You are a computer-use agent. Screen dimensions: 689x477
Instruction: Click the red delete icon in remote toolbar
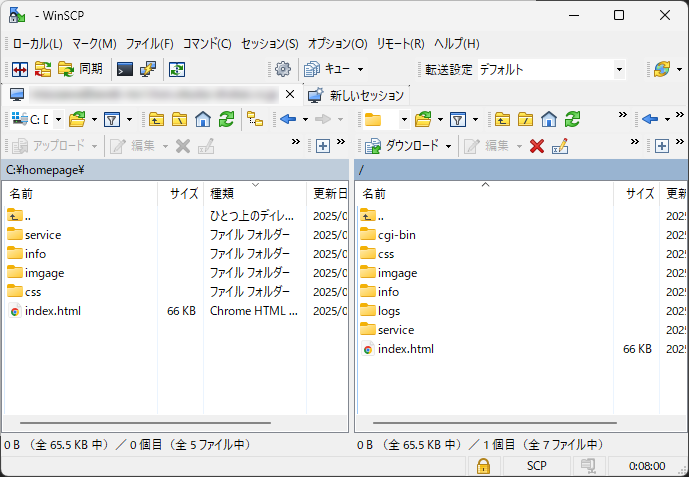(537, 145)
